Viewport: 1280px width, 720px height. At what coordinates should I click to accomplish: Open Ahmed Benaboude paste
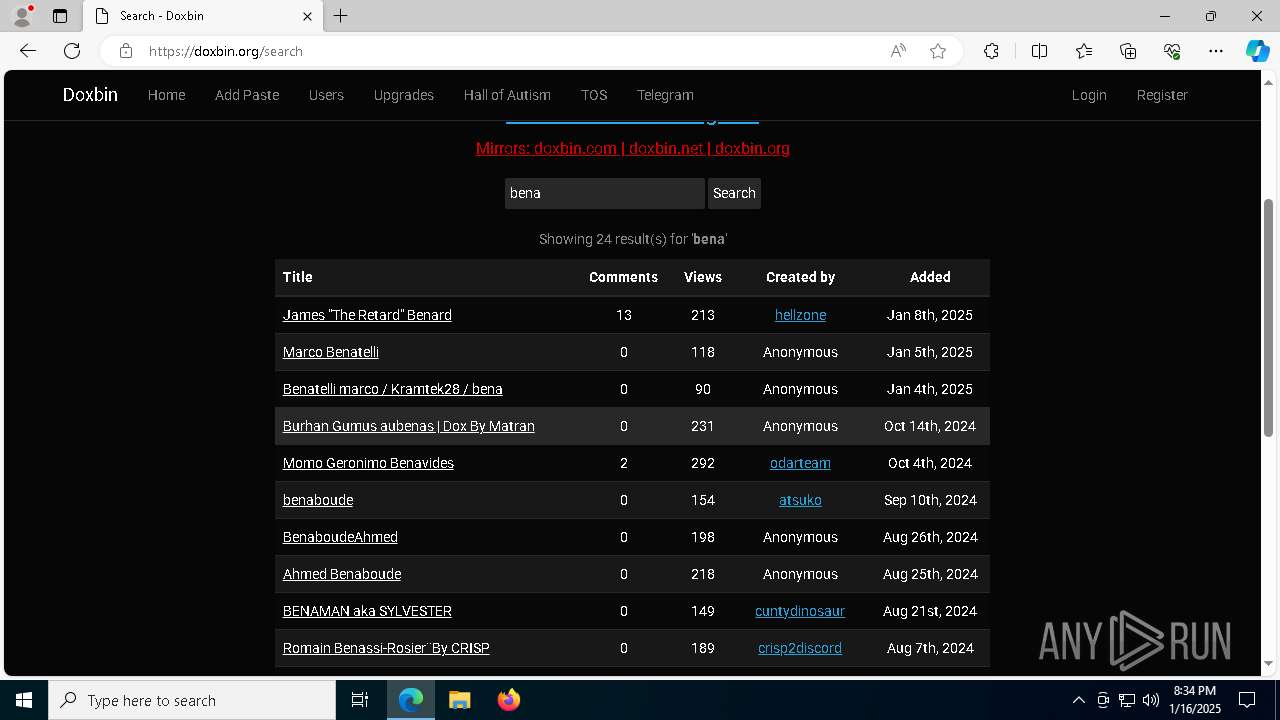click(x=342, y=574)
